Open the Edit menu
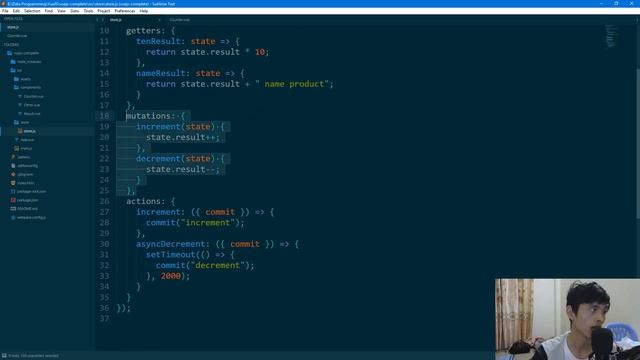Screen dimensions: 640x360 point(16,11)
